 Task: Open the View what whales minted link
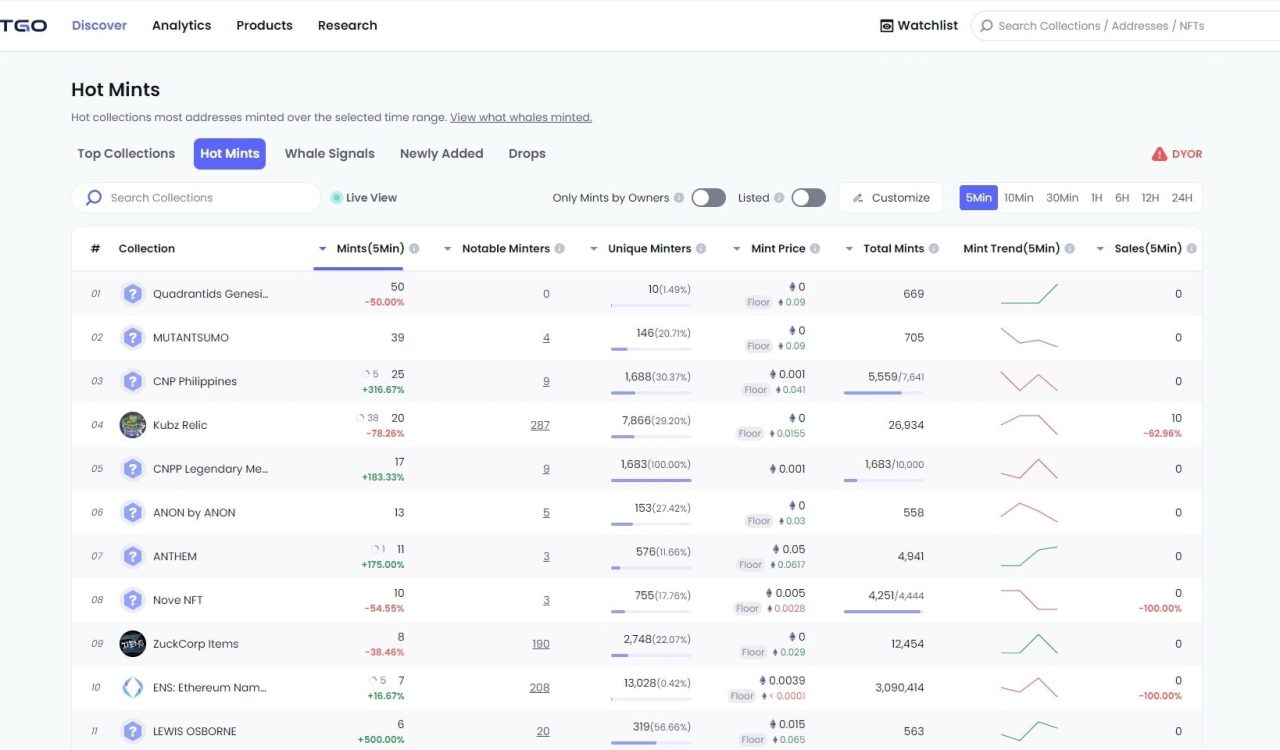(x=521, y=118)
